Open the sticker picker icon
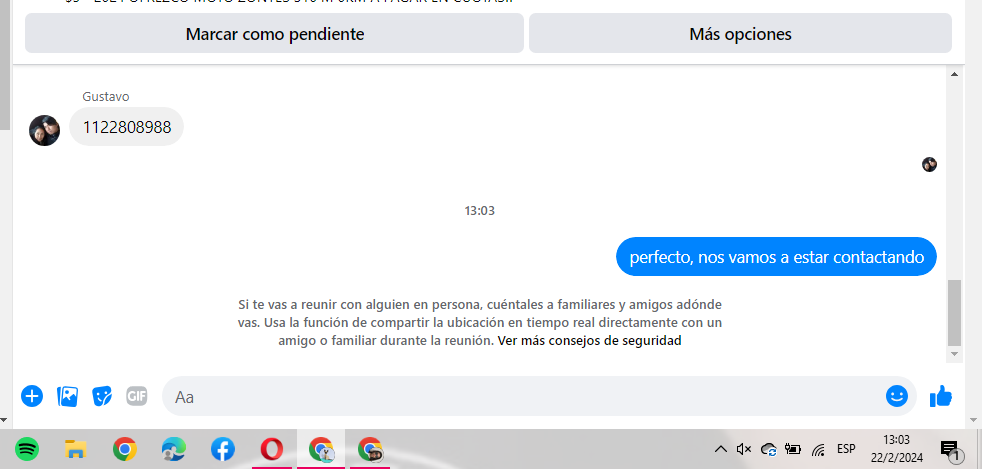Viewport: 982px width, 469px height. pyautogui.click(x=102, y=396)
